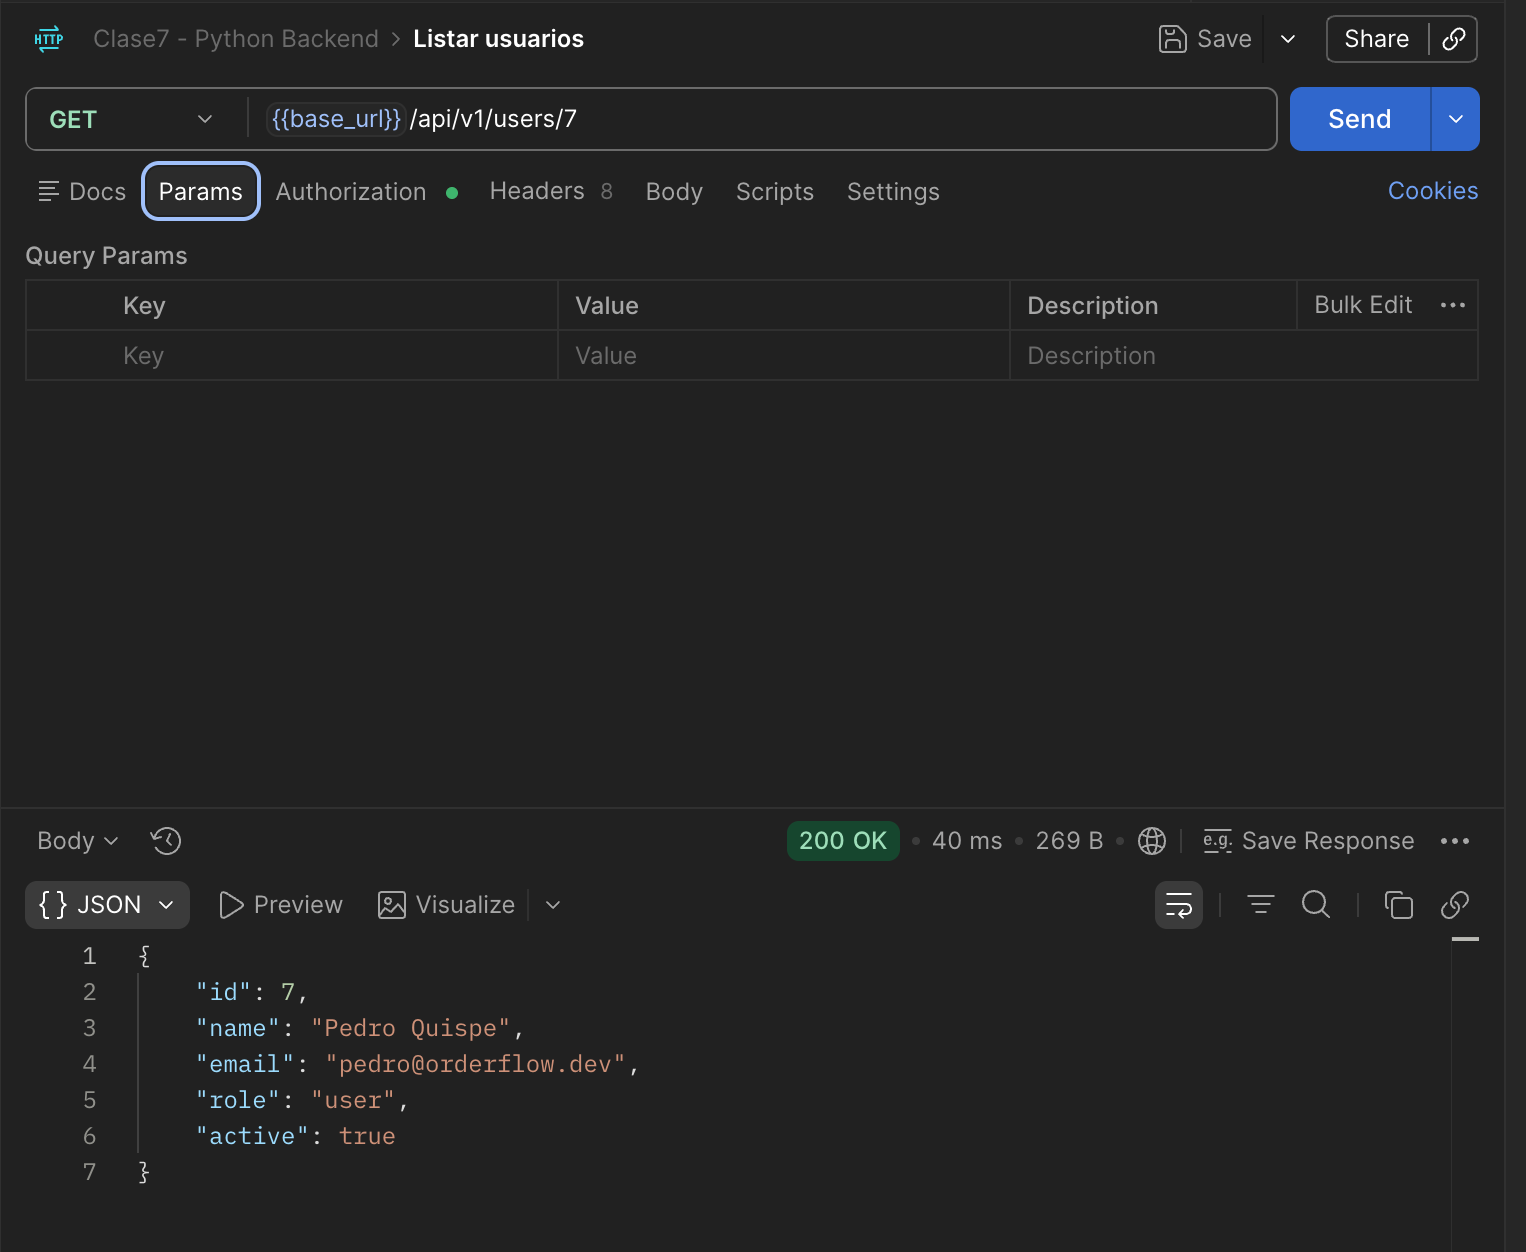Open the response more options ellipsis

pos(1455,841)
